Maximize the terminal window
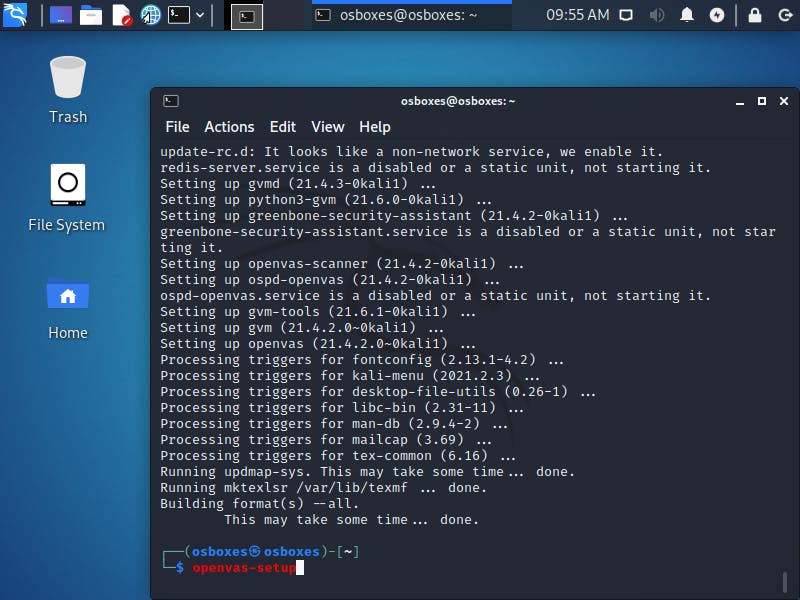This screenshot has height=600, width=800. click(x=762, y=101)
